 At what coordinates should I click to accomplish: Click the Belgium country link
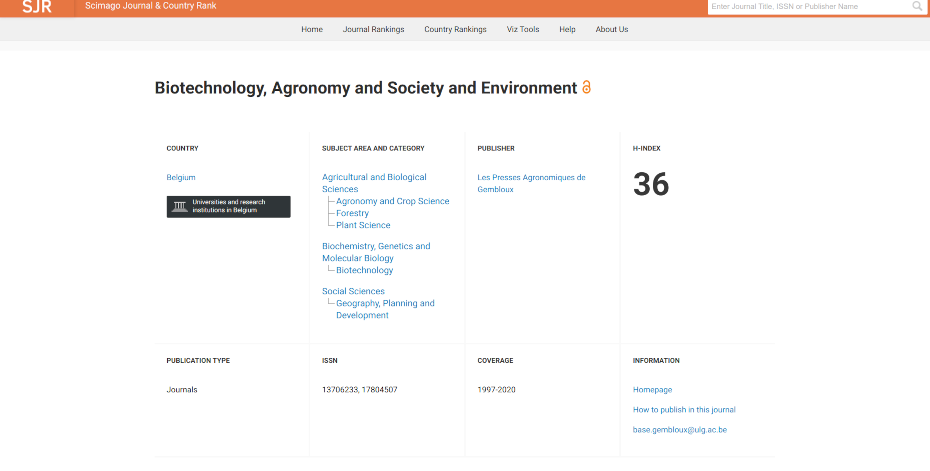181,177
